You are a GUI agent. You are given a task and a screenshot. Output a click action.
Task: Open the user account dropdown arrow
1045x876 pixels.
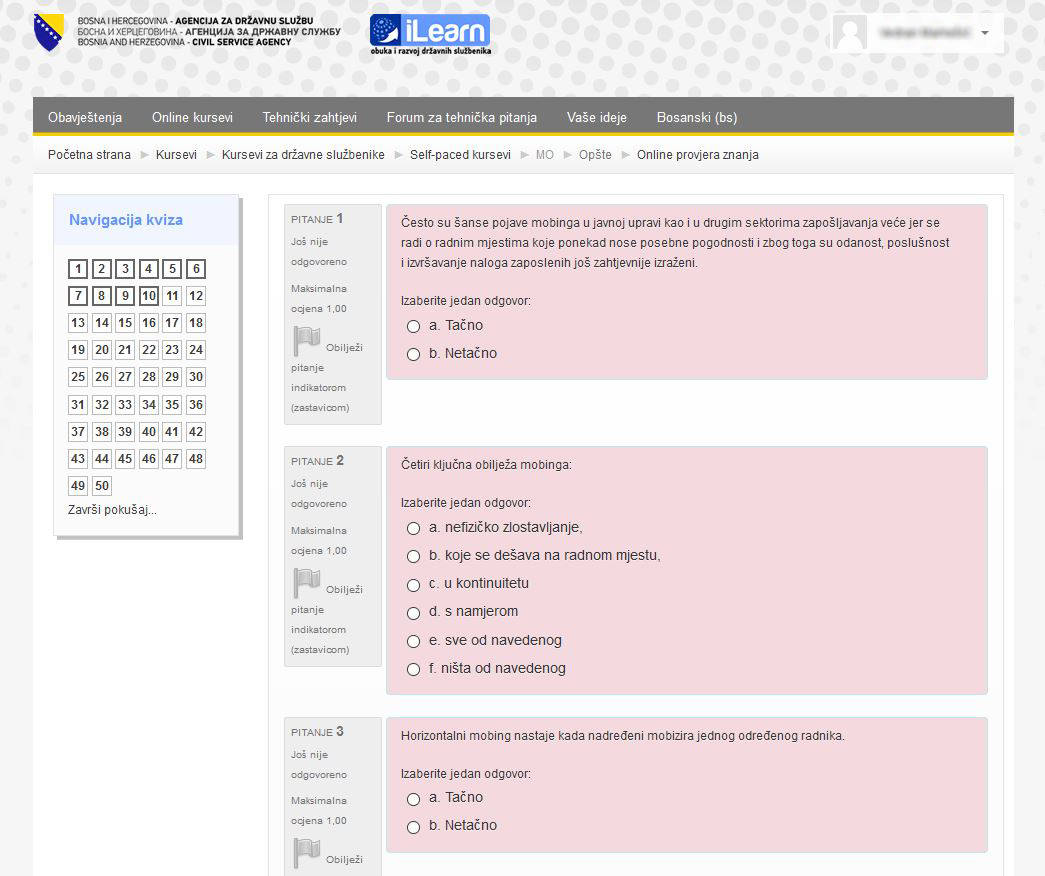[985, 33]
